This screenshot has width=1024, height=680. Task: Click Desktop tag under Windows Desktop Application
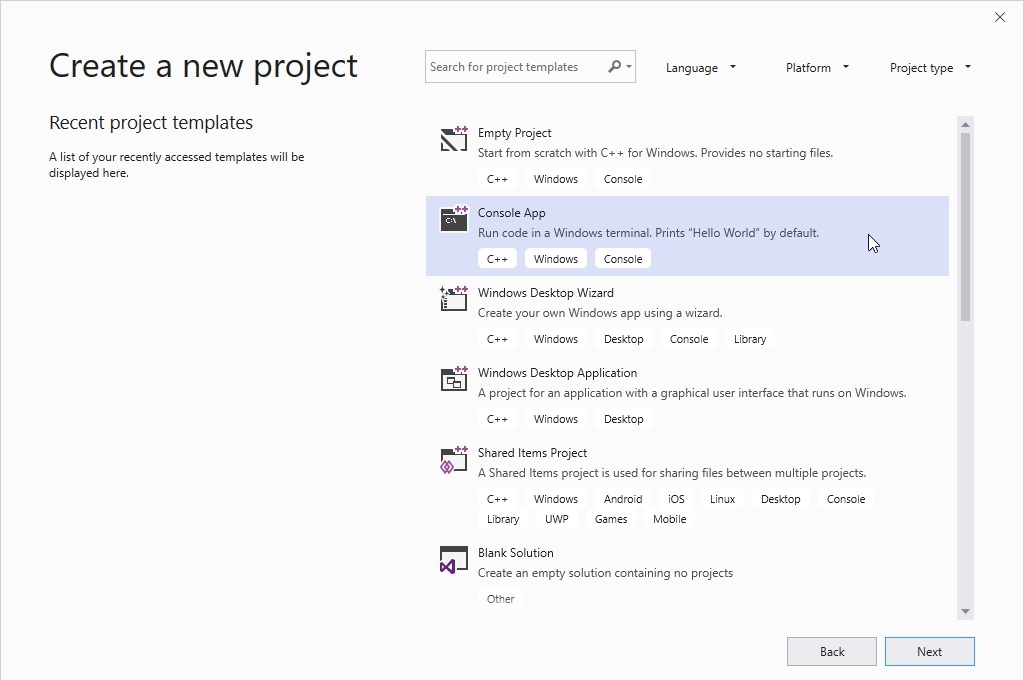(x=624, y=419)
